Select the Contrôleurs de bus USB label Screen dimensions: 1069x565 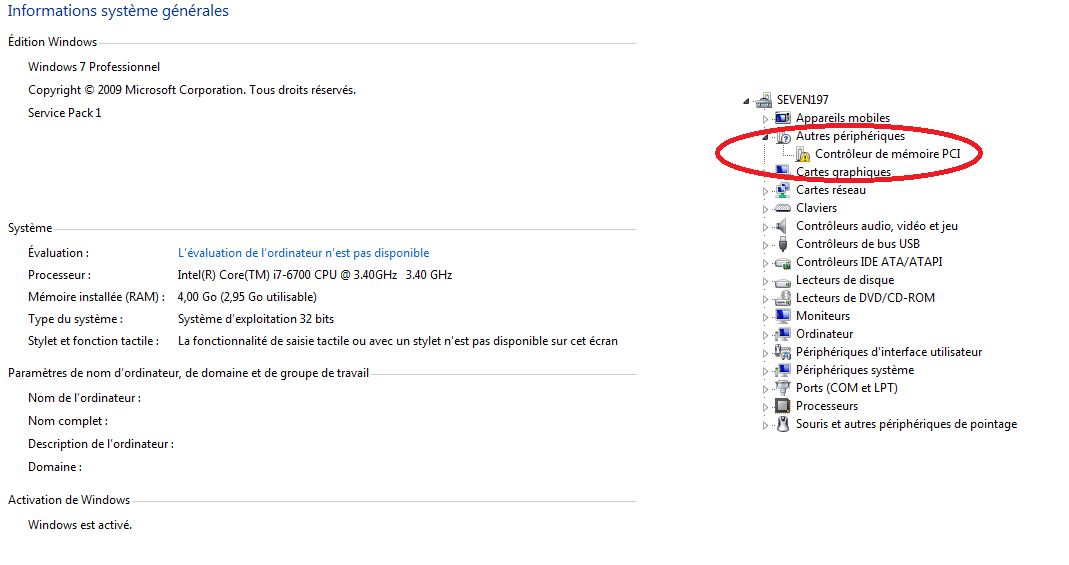[858, 244]
